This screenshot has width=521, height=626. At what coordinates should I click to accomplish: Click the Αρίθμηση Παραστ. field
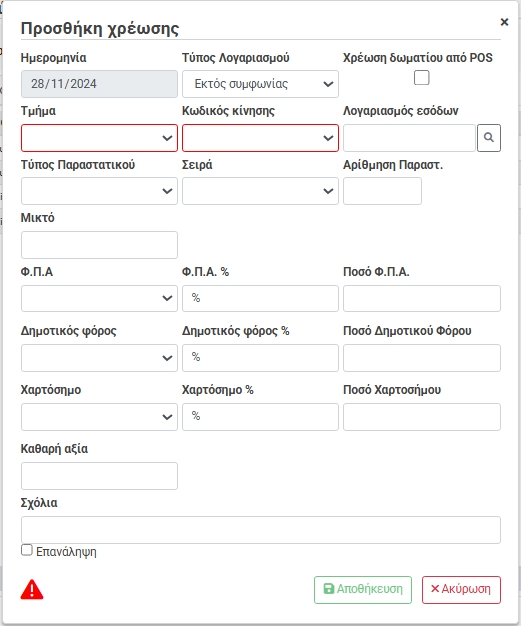[382, 191]
